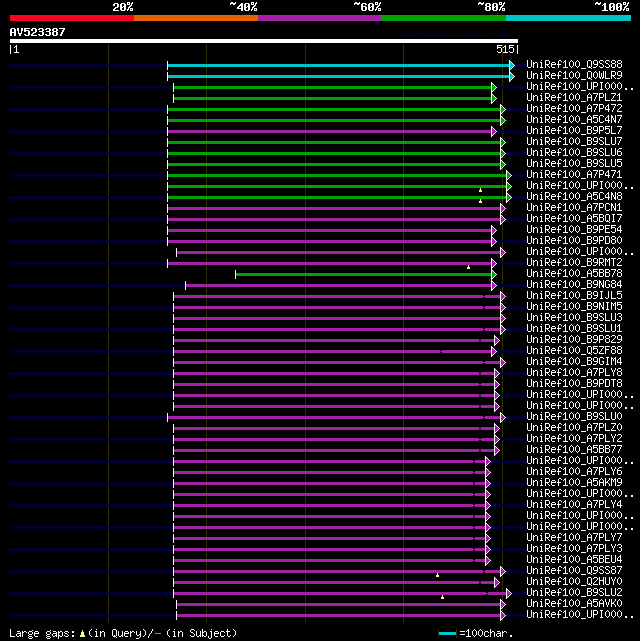The width and height of the screenshot is (640, 641).
Task: Select the UniRef100_B9SLU2 label
Action: (574, 593)
